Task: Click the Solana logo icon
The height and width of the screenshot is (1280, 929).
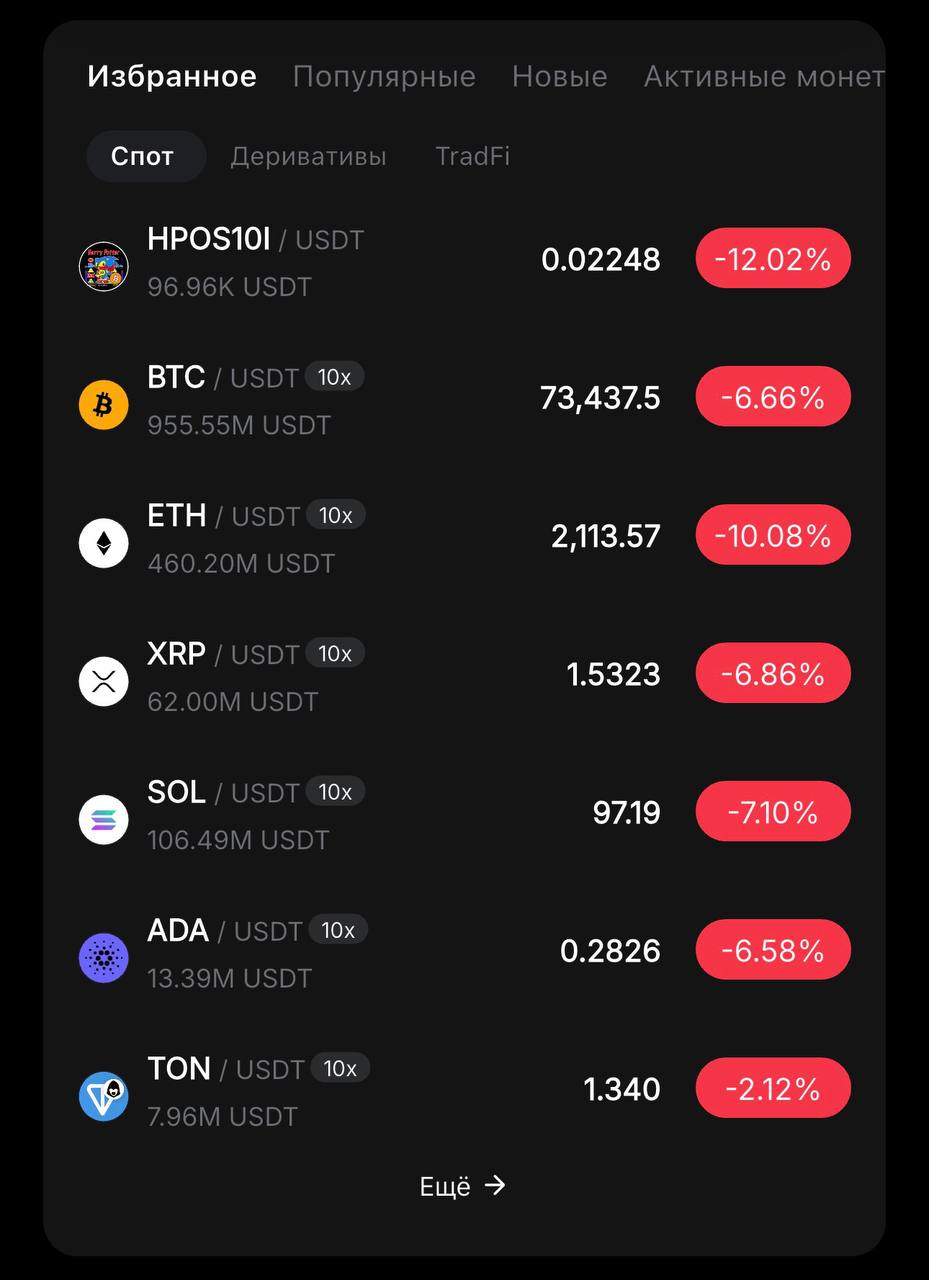Action: click(x=104, y=820)
